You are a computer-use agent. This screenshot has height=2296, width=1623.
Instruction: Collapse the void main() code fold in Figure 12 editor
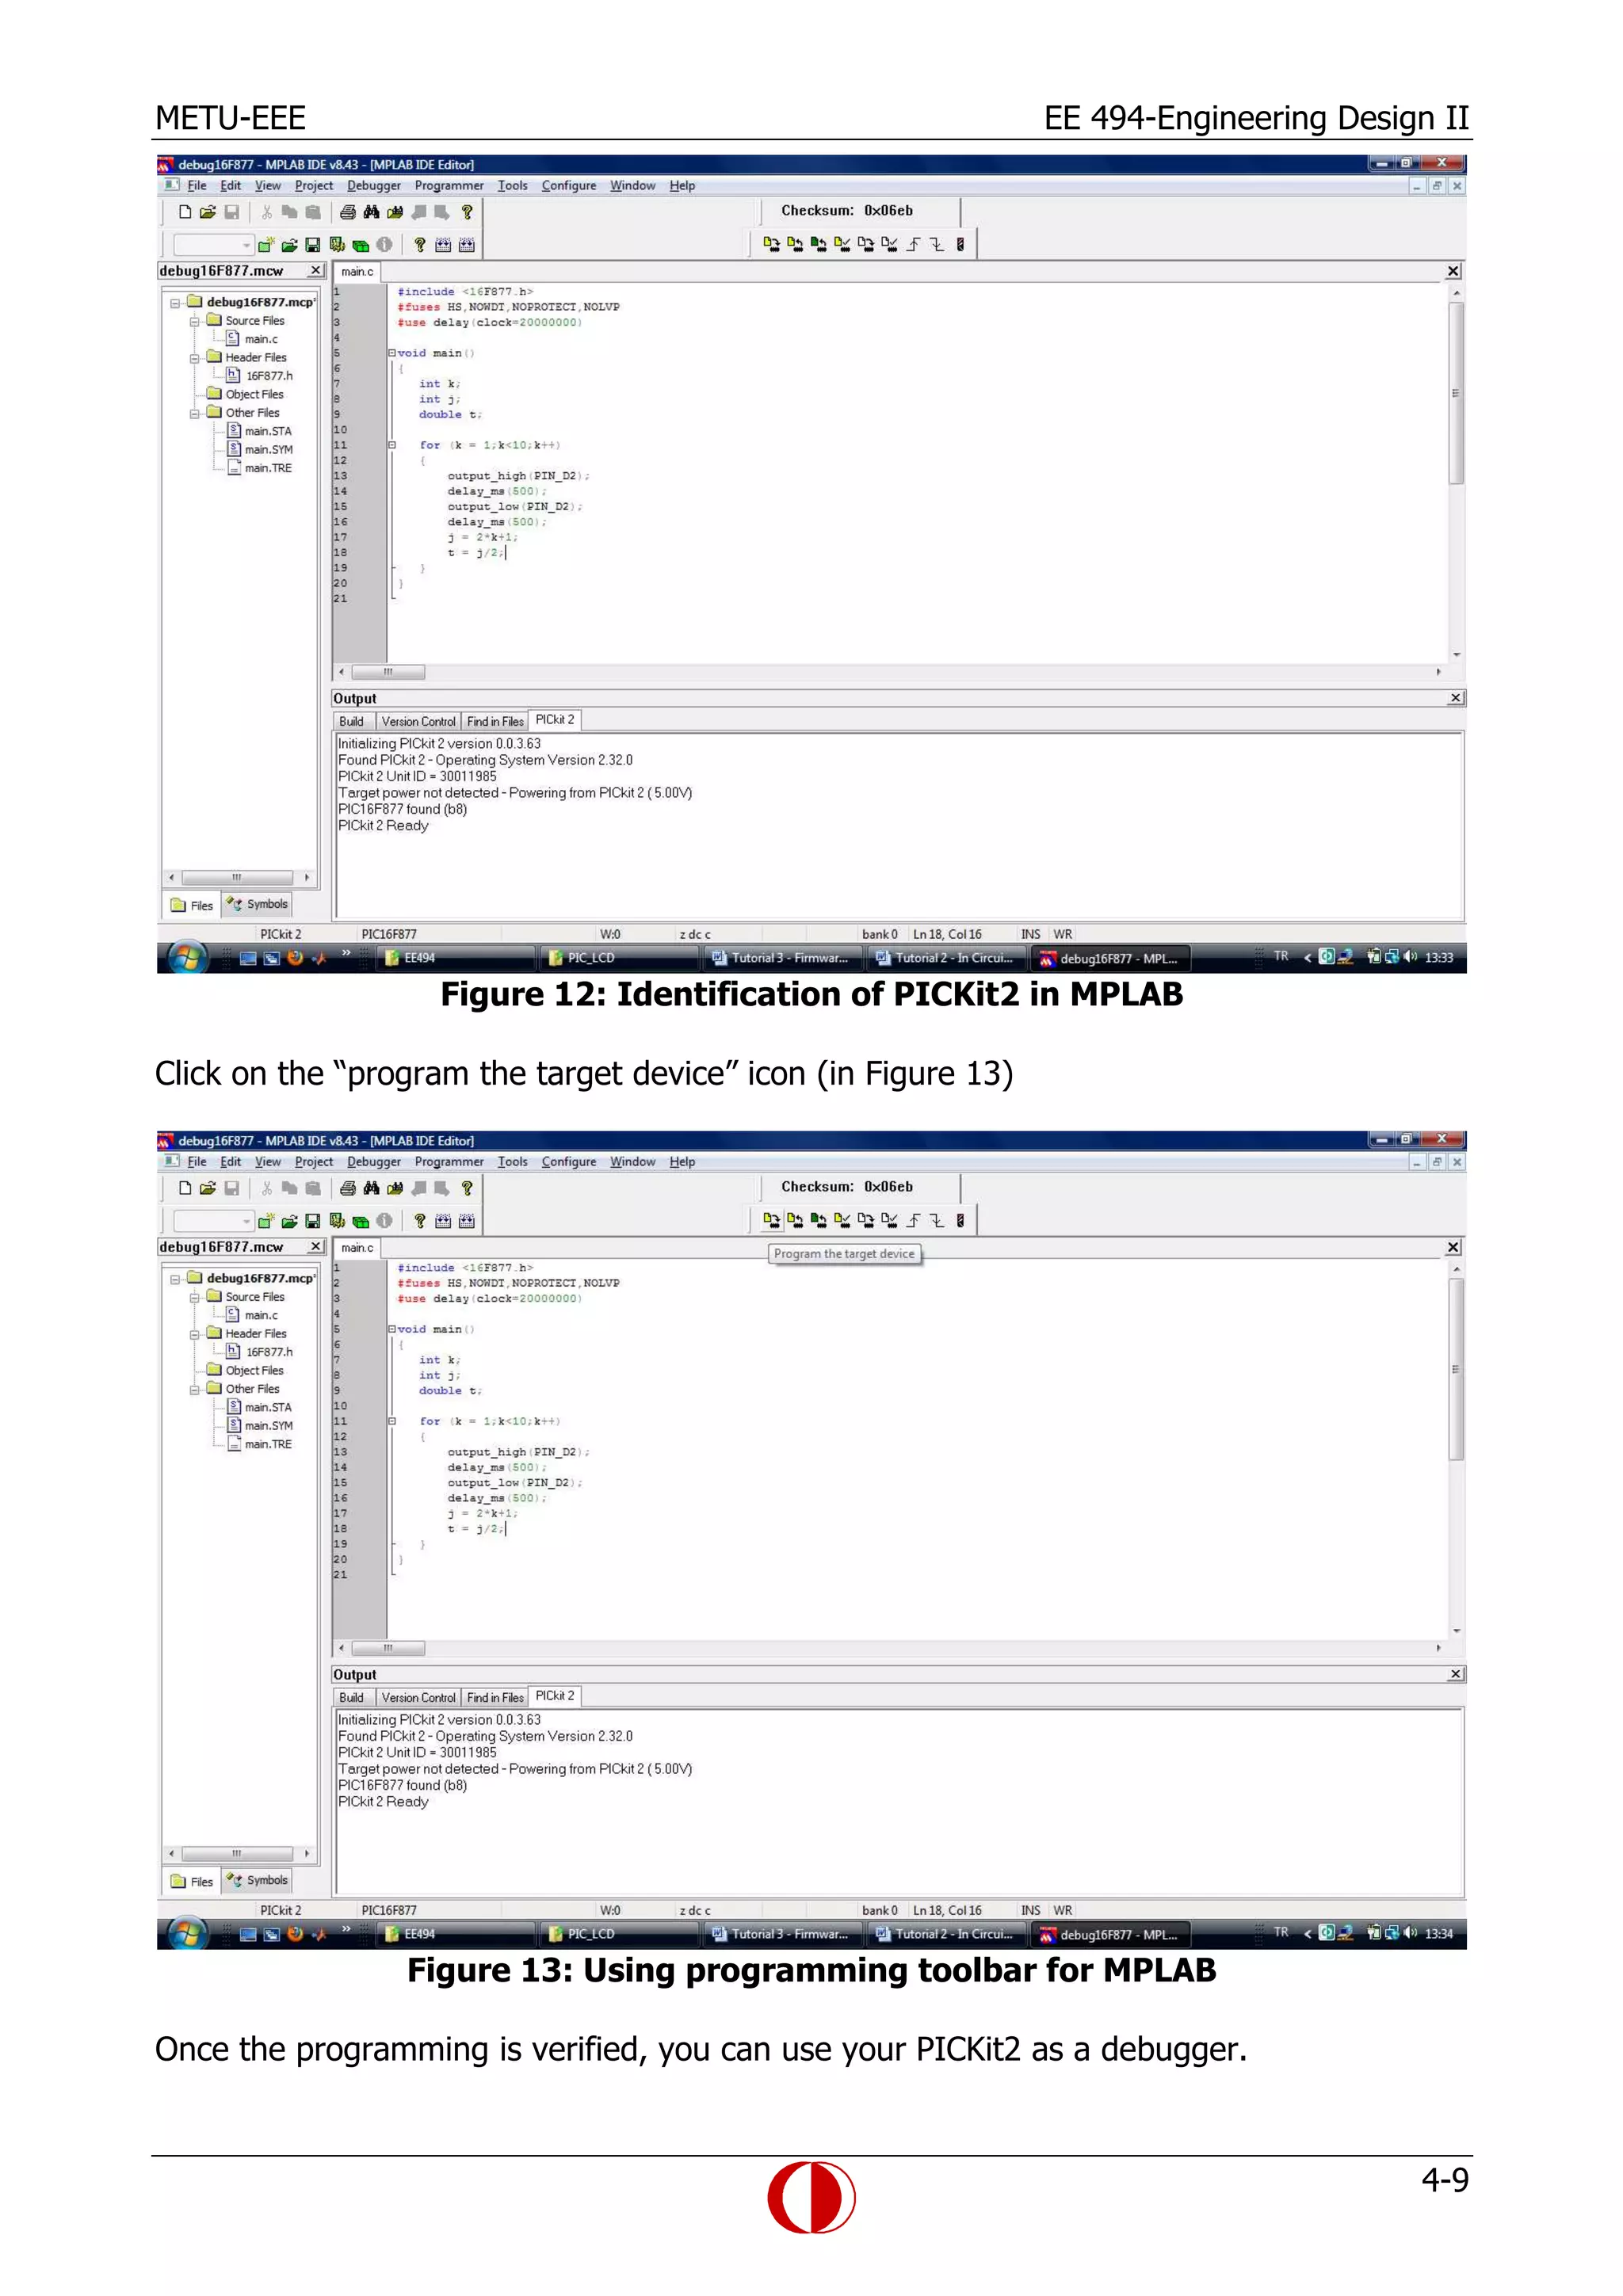pyautogui.click(x=392, y=353)
